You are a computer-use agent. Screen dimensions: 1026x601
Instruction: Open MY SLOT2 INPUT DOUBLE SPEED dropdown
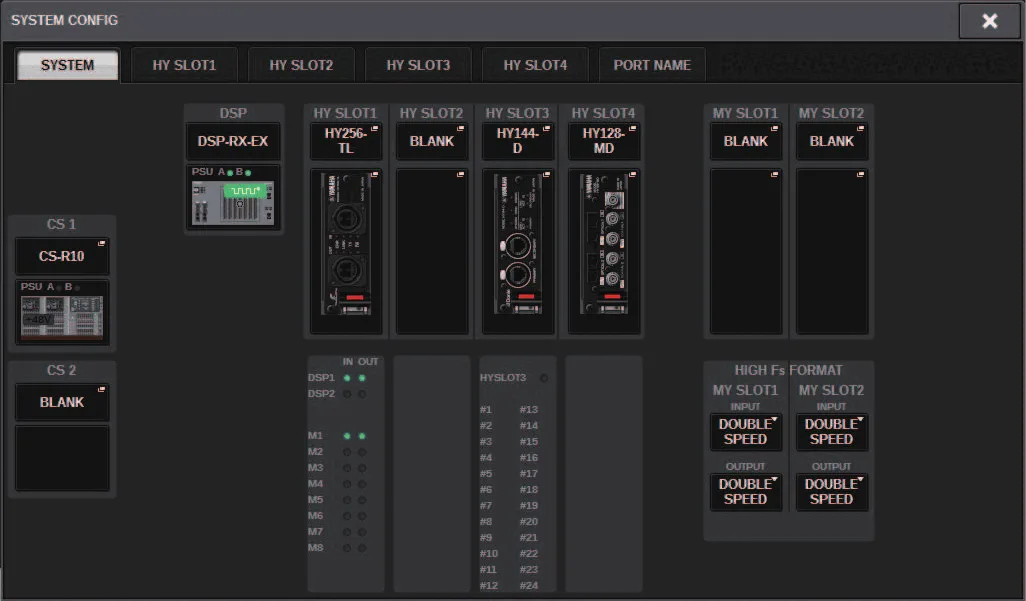tap(832, 431)
